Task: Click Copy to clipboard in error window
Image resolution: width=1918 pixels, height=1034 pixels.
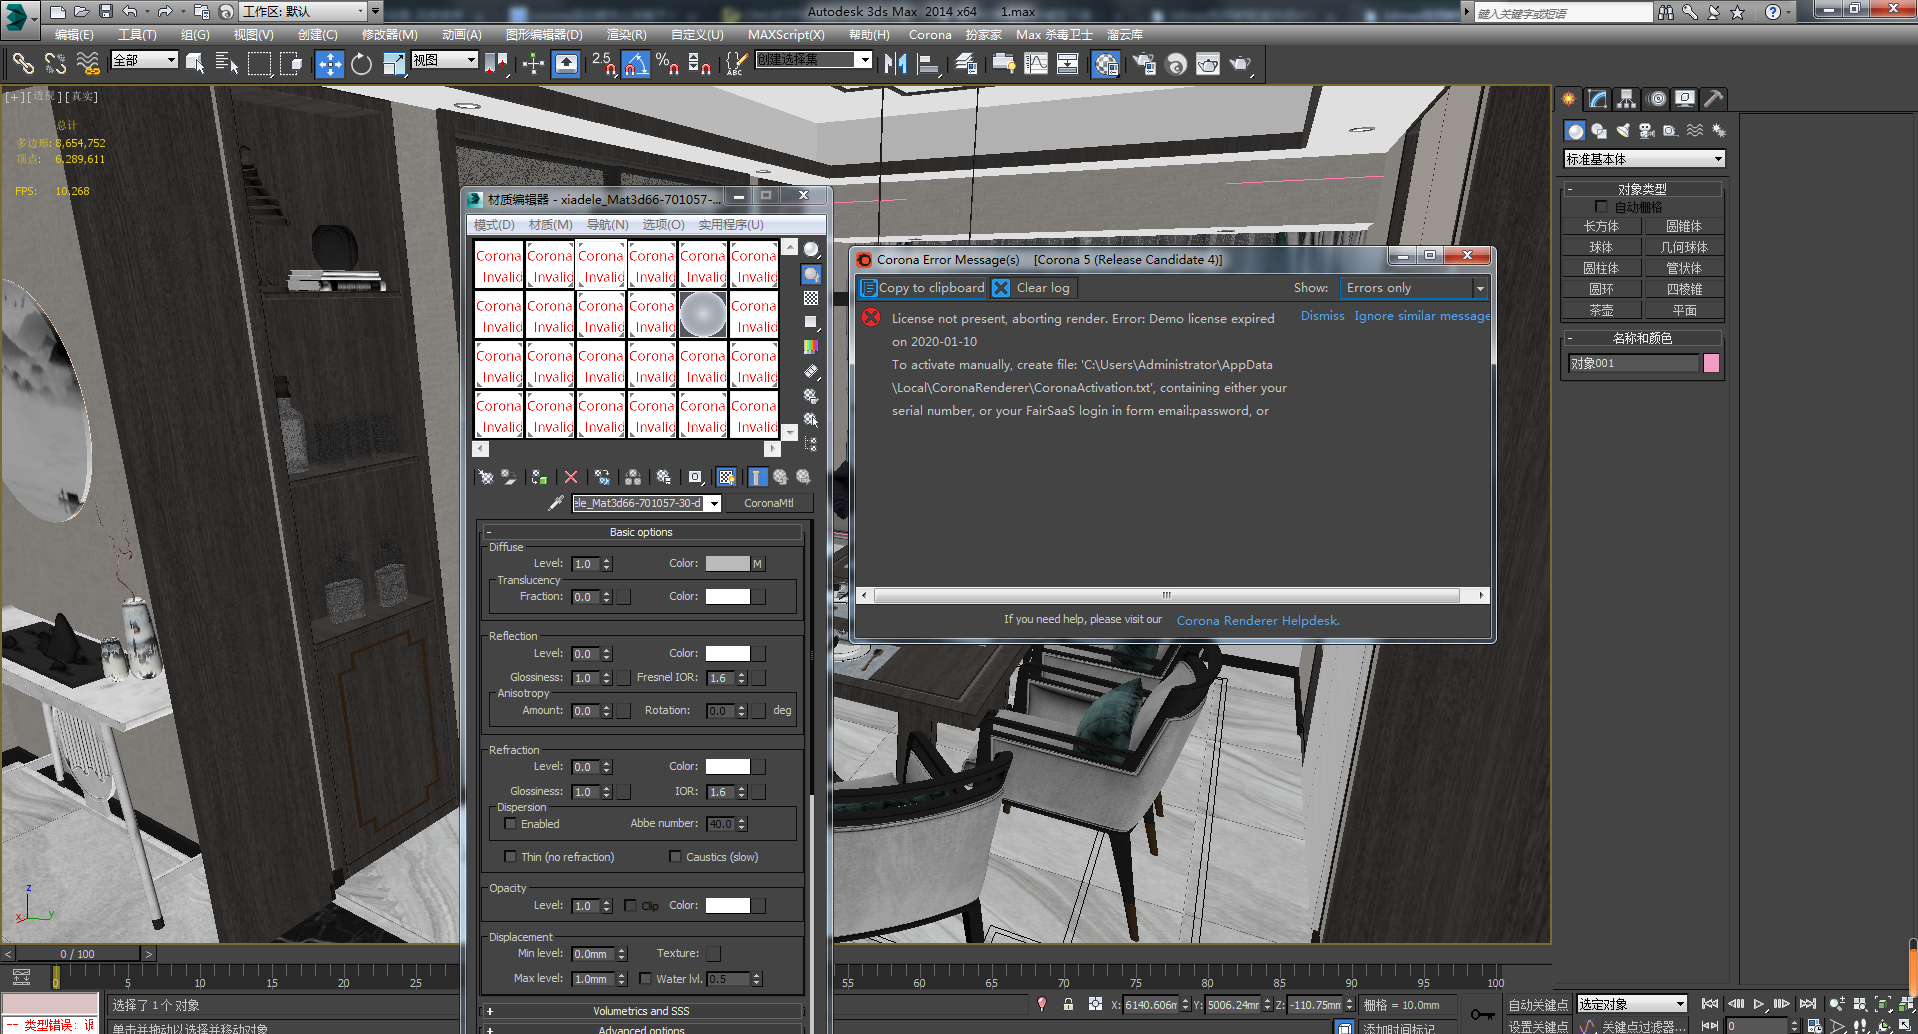Action: 922,288
